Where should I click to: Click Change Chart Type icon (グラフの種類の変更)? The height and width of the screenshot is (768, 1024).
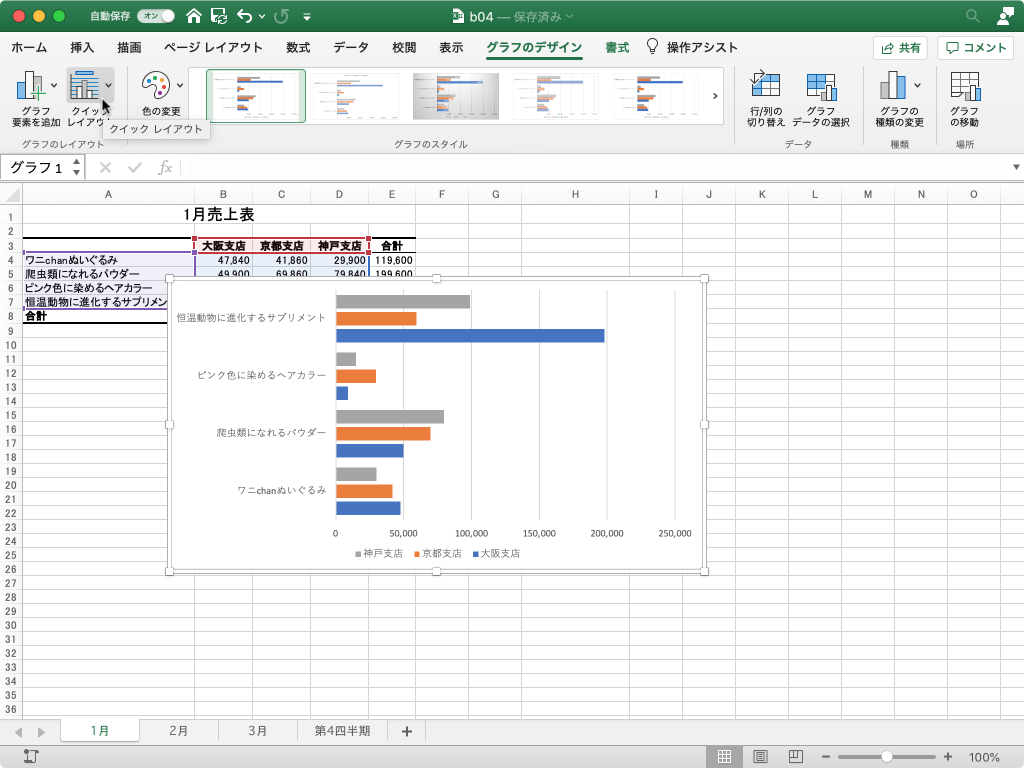tap(893, 86)
